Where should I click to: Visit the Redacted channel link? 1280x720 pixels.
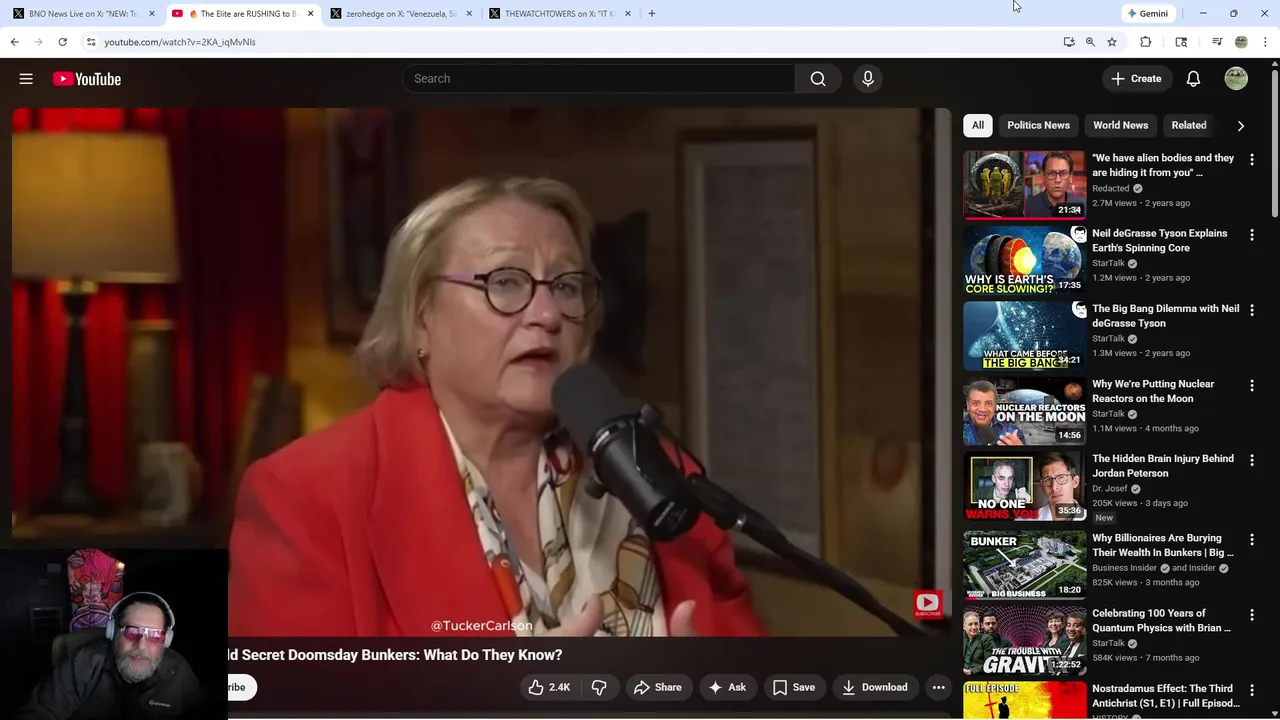pyautogui.click(x=1110, y=188)
